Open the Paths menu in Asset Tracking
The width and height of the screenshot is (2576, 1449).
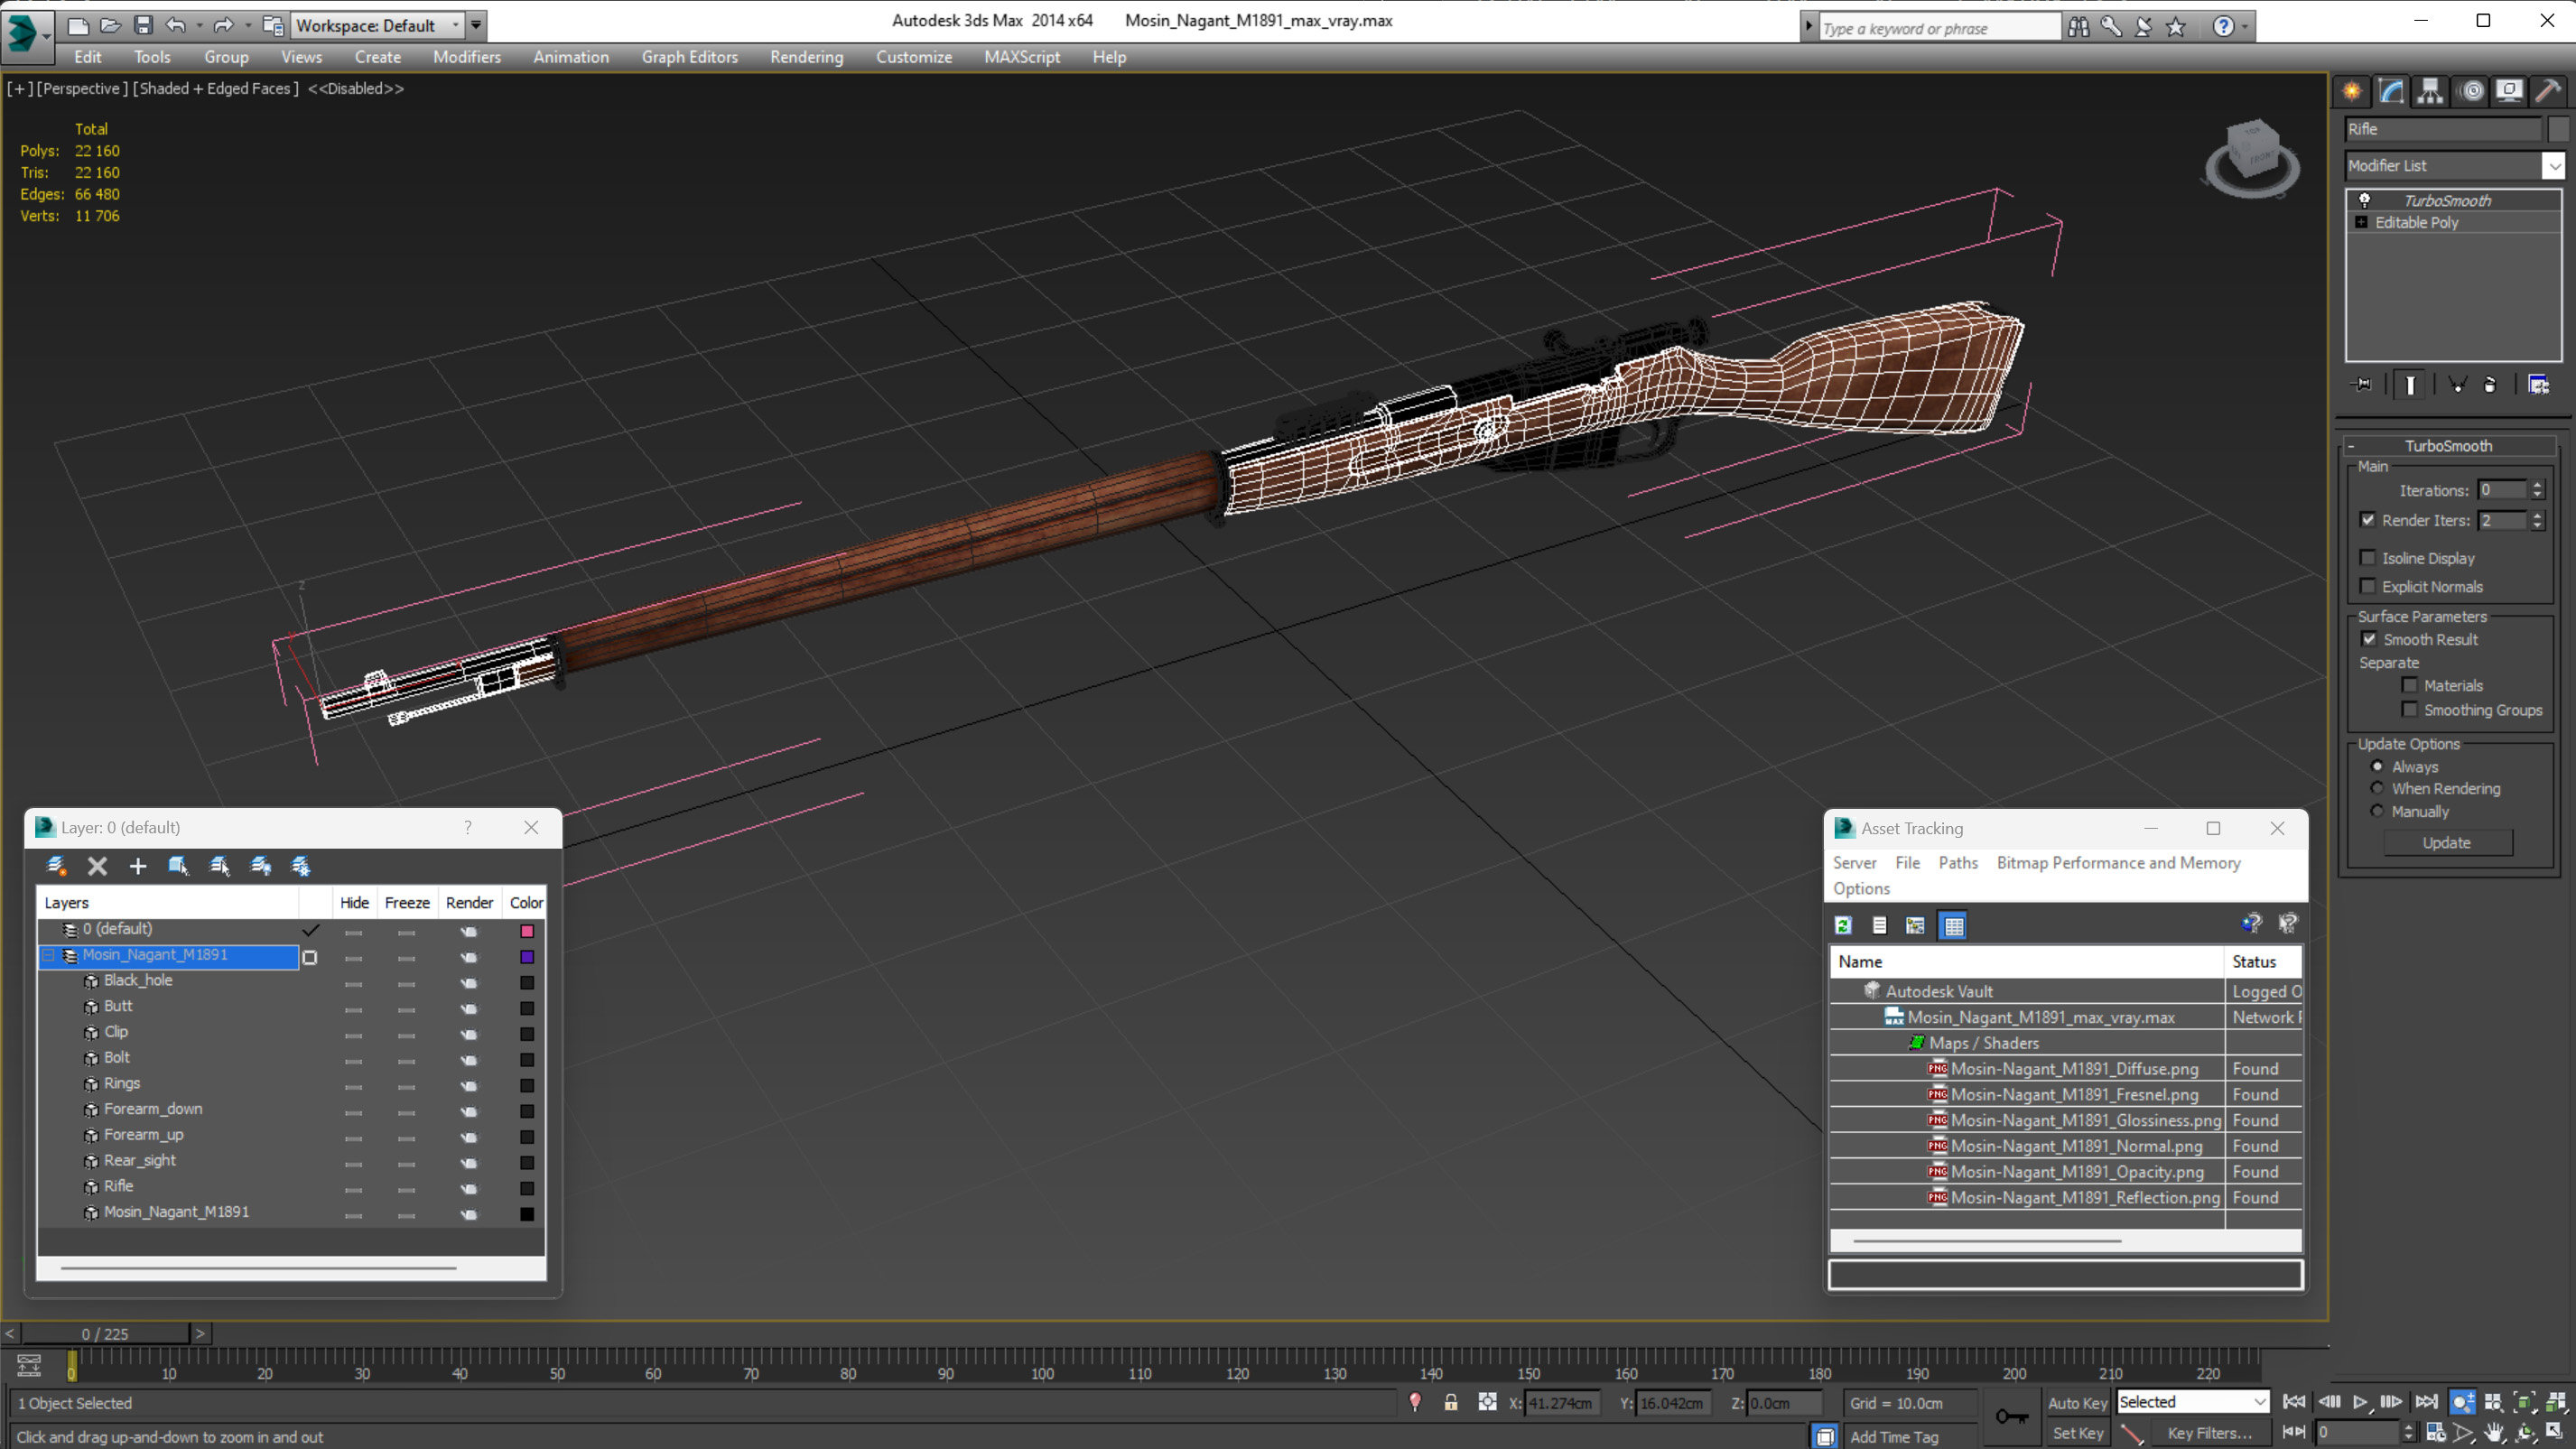pos(1957,862)
